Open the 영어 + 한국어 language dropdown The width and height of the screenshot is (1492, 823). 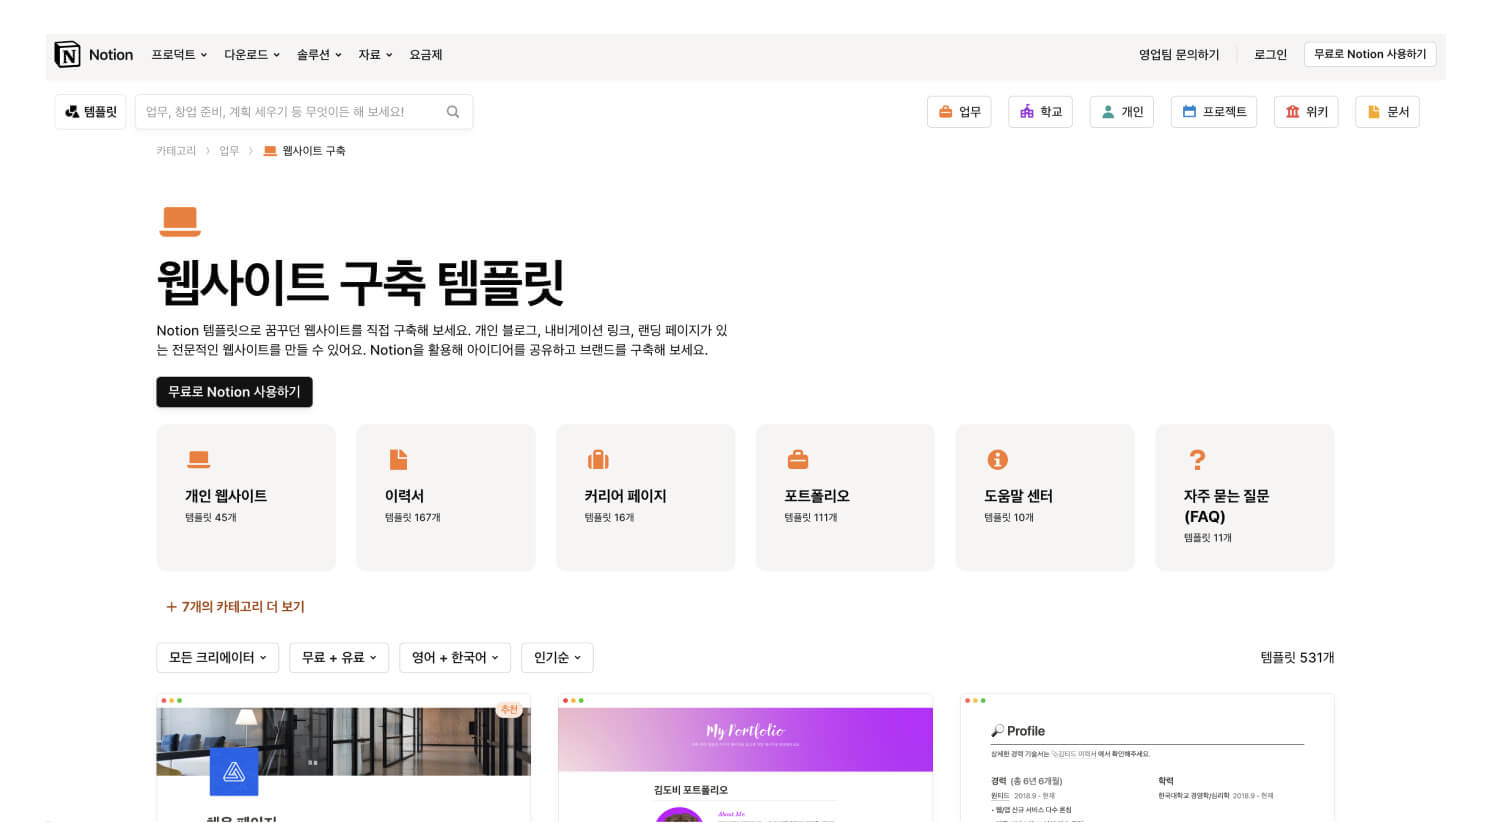coord(455,658)
